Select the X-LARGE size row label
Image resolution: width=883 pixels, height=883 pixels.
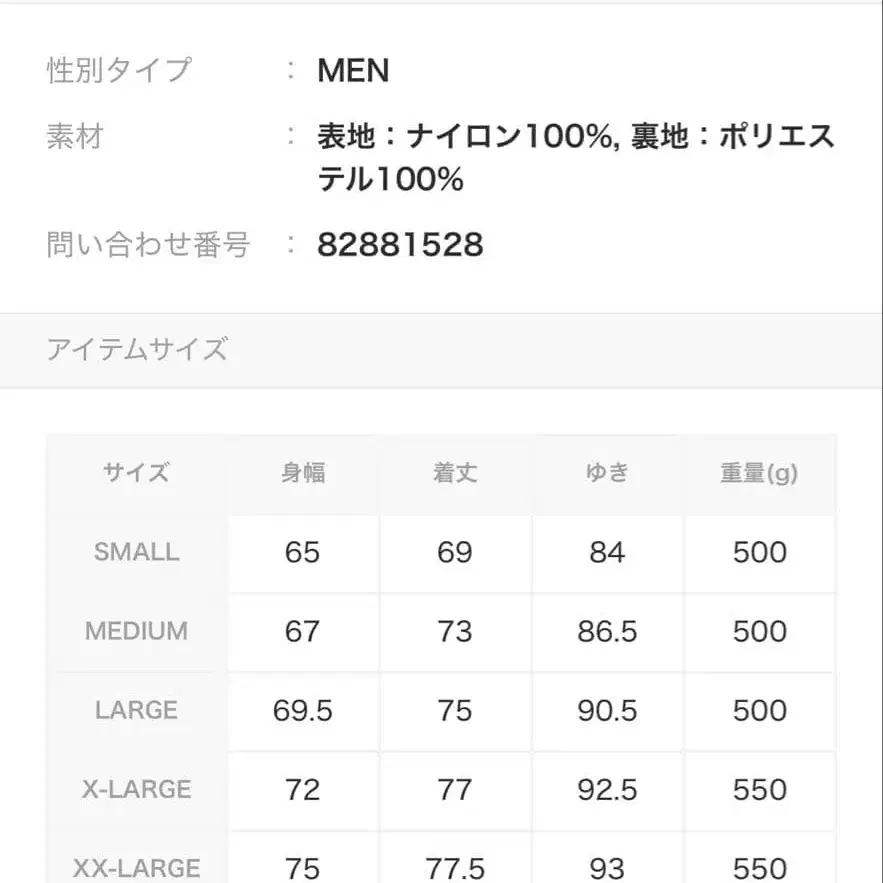point(136,789)
